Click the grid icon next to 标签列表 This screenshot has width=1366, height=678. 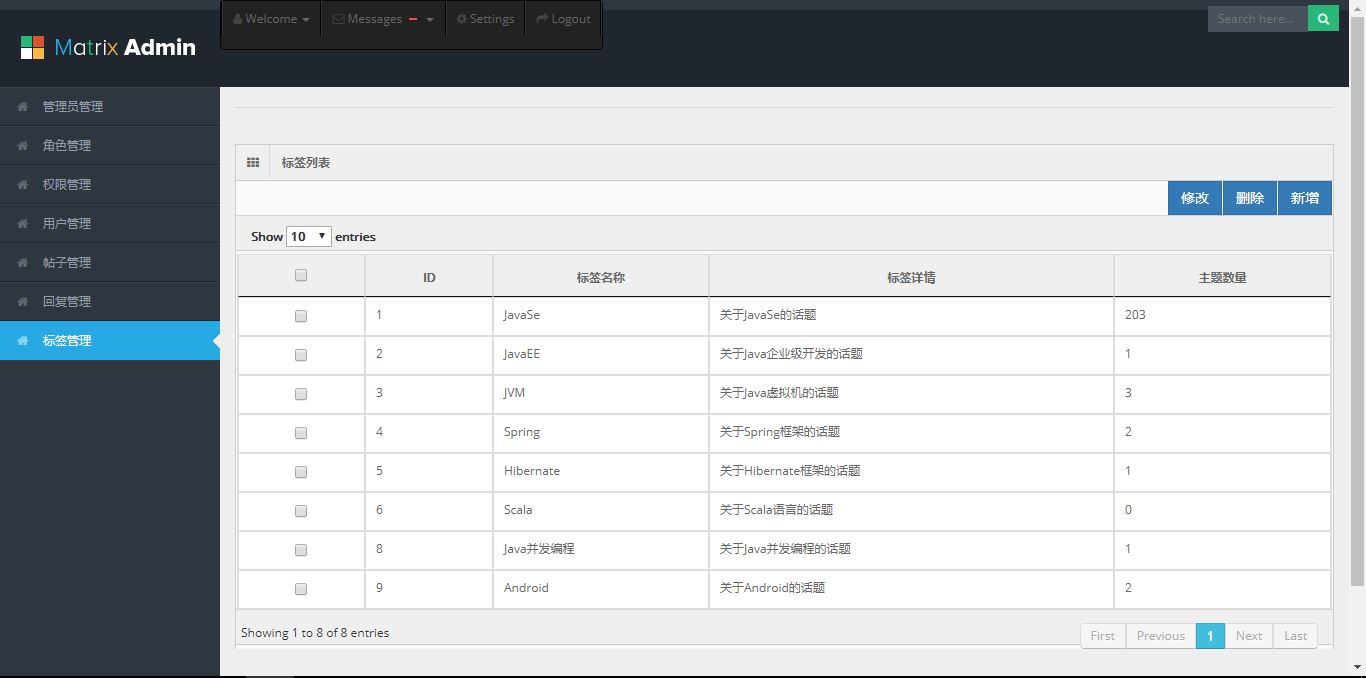pyautogui.click(x=253, y=162)
